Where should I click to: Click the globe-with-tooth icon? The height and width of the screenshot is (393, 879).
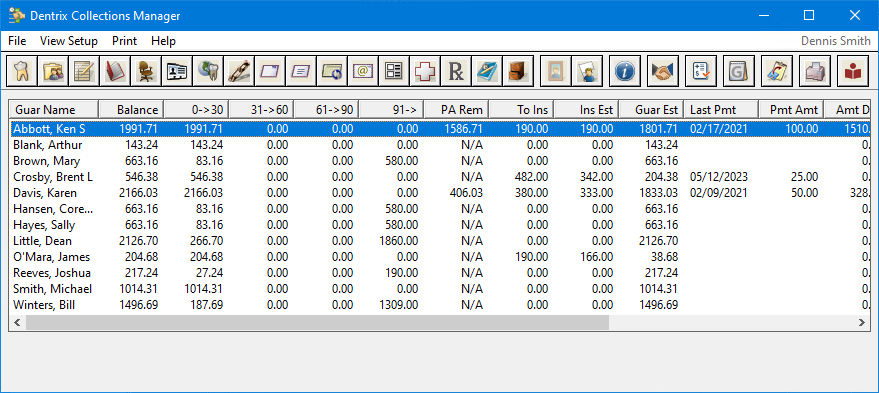[207, 71]
